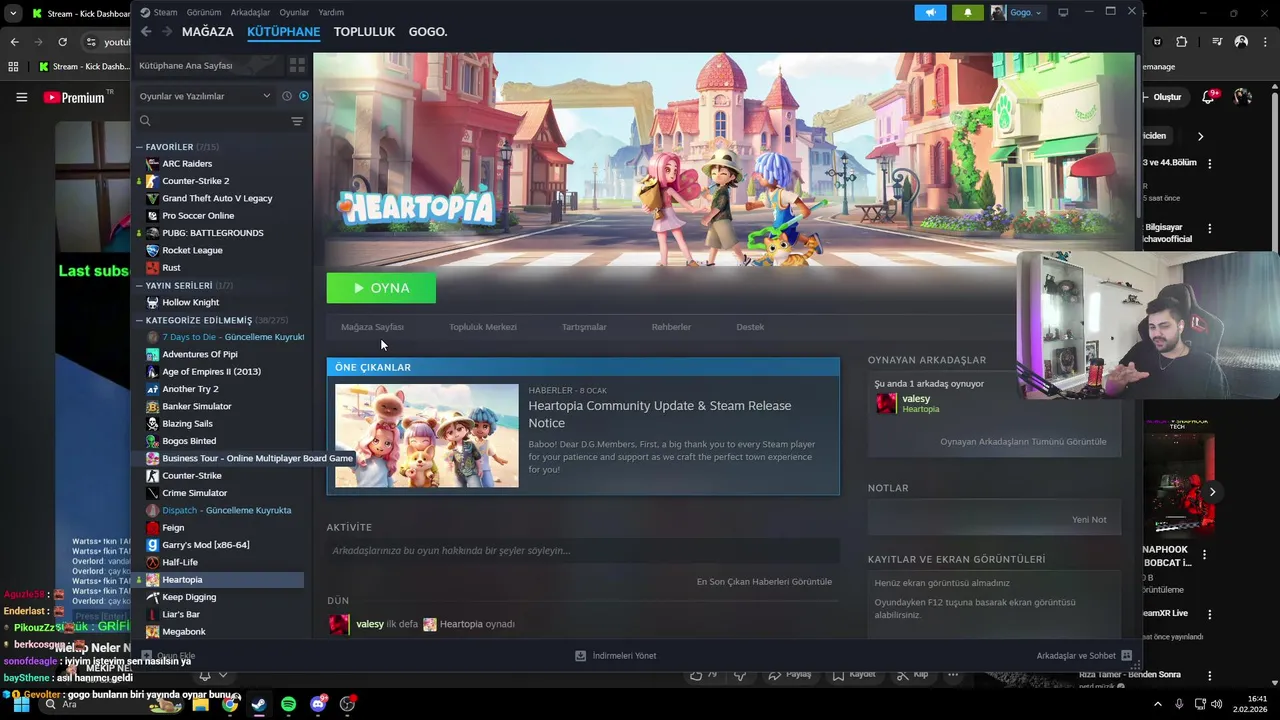This screenshot has width=1280, height=720.
Task: Open the Oyunlar menu
Action: (294, 12)
